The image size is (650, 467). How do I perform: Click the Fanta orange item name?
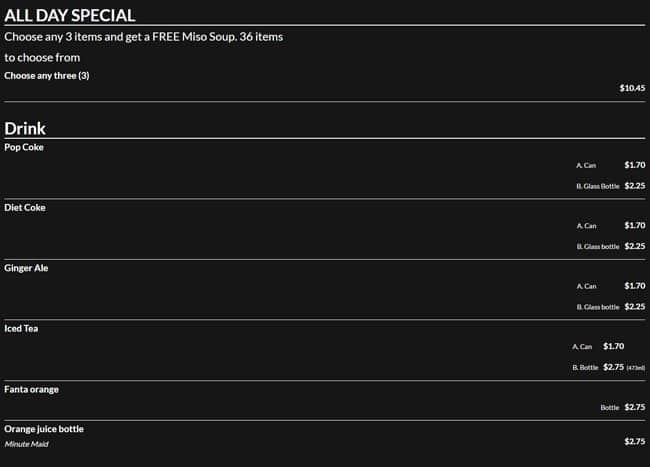coord(32,388)
